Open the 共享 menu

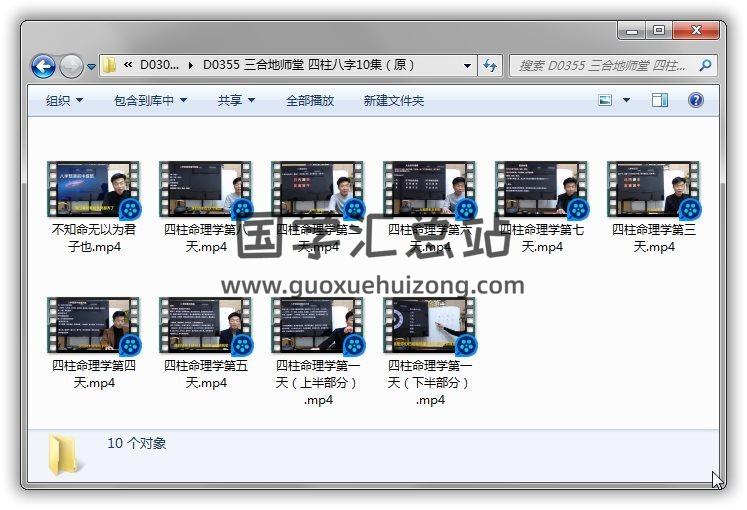236,100
